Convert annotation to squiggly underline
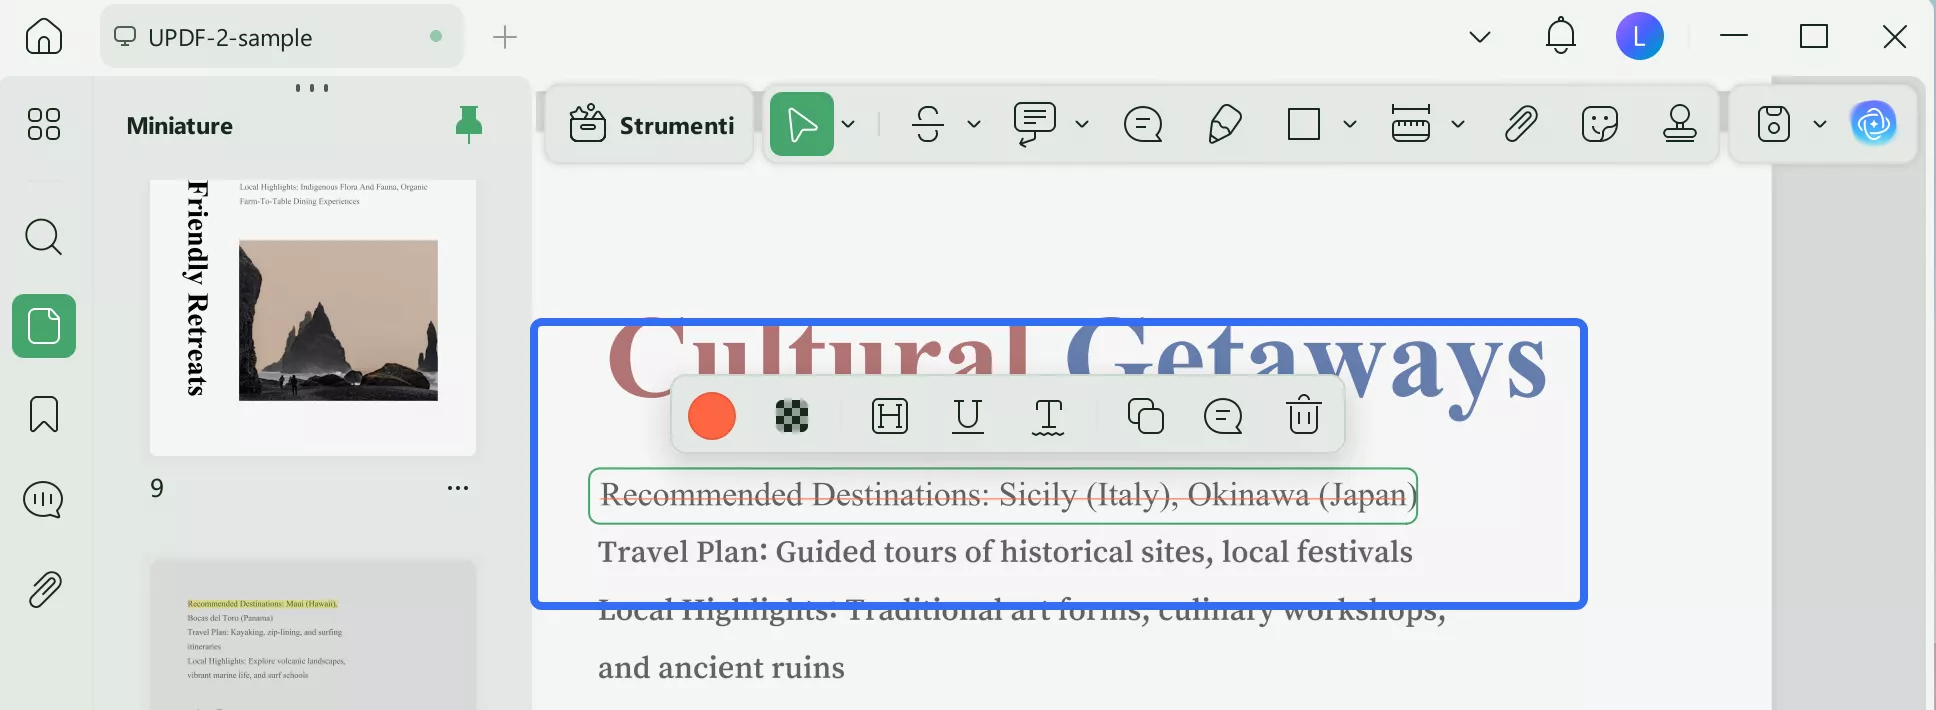Viewport: 1936px width, 710px height. tap(1048, 416)
